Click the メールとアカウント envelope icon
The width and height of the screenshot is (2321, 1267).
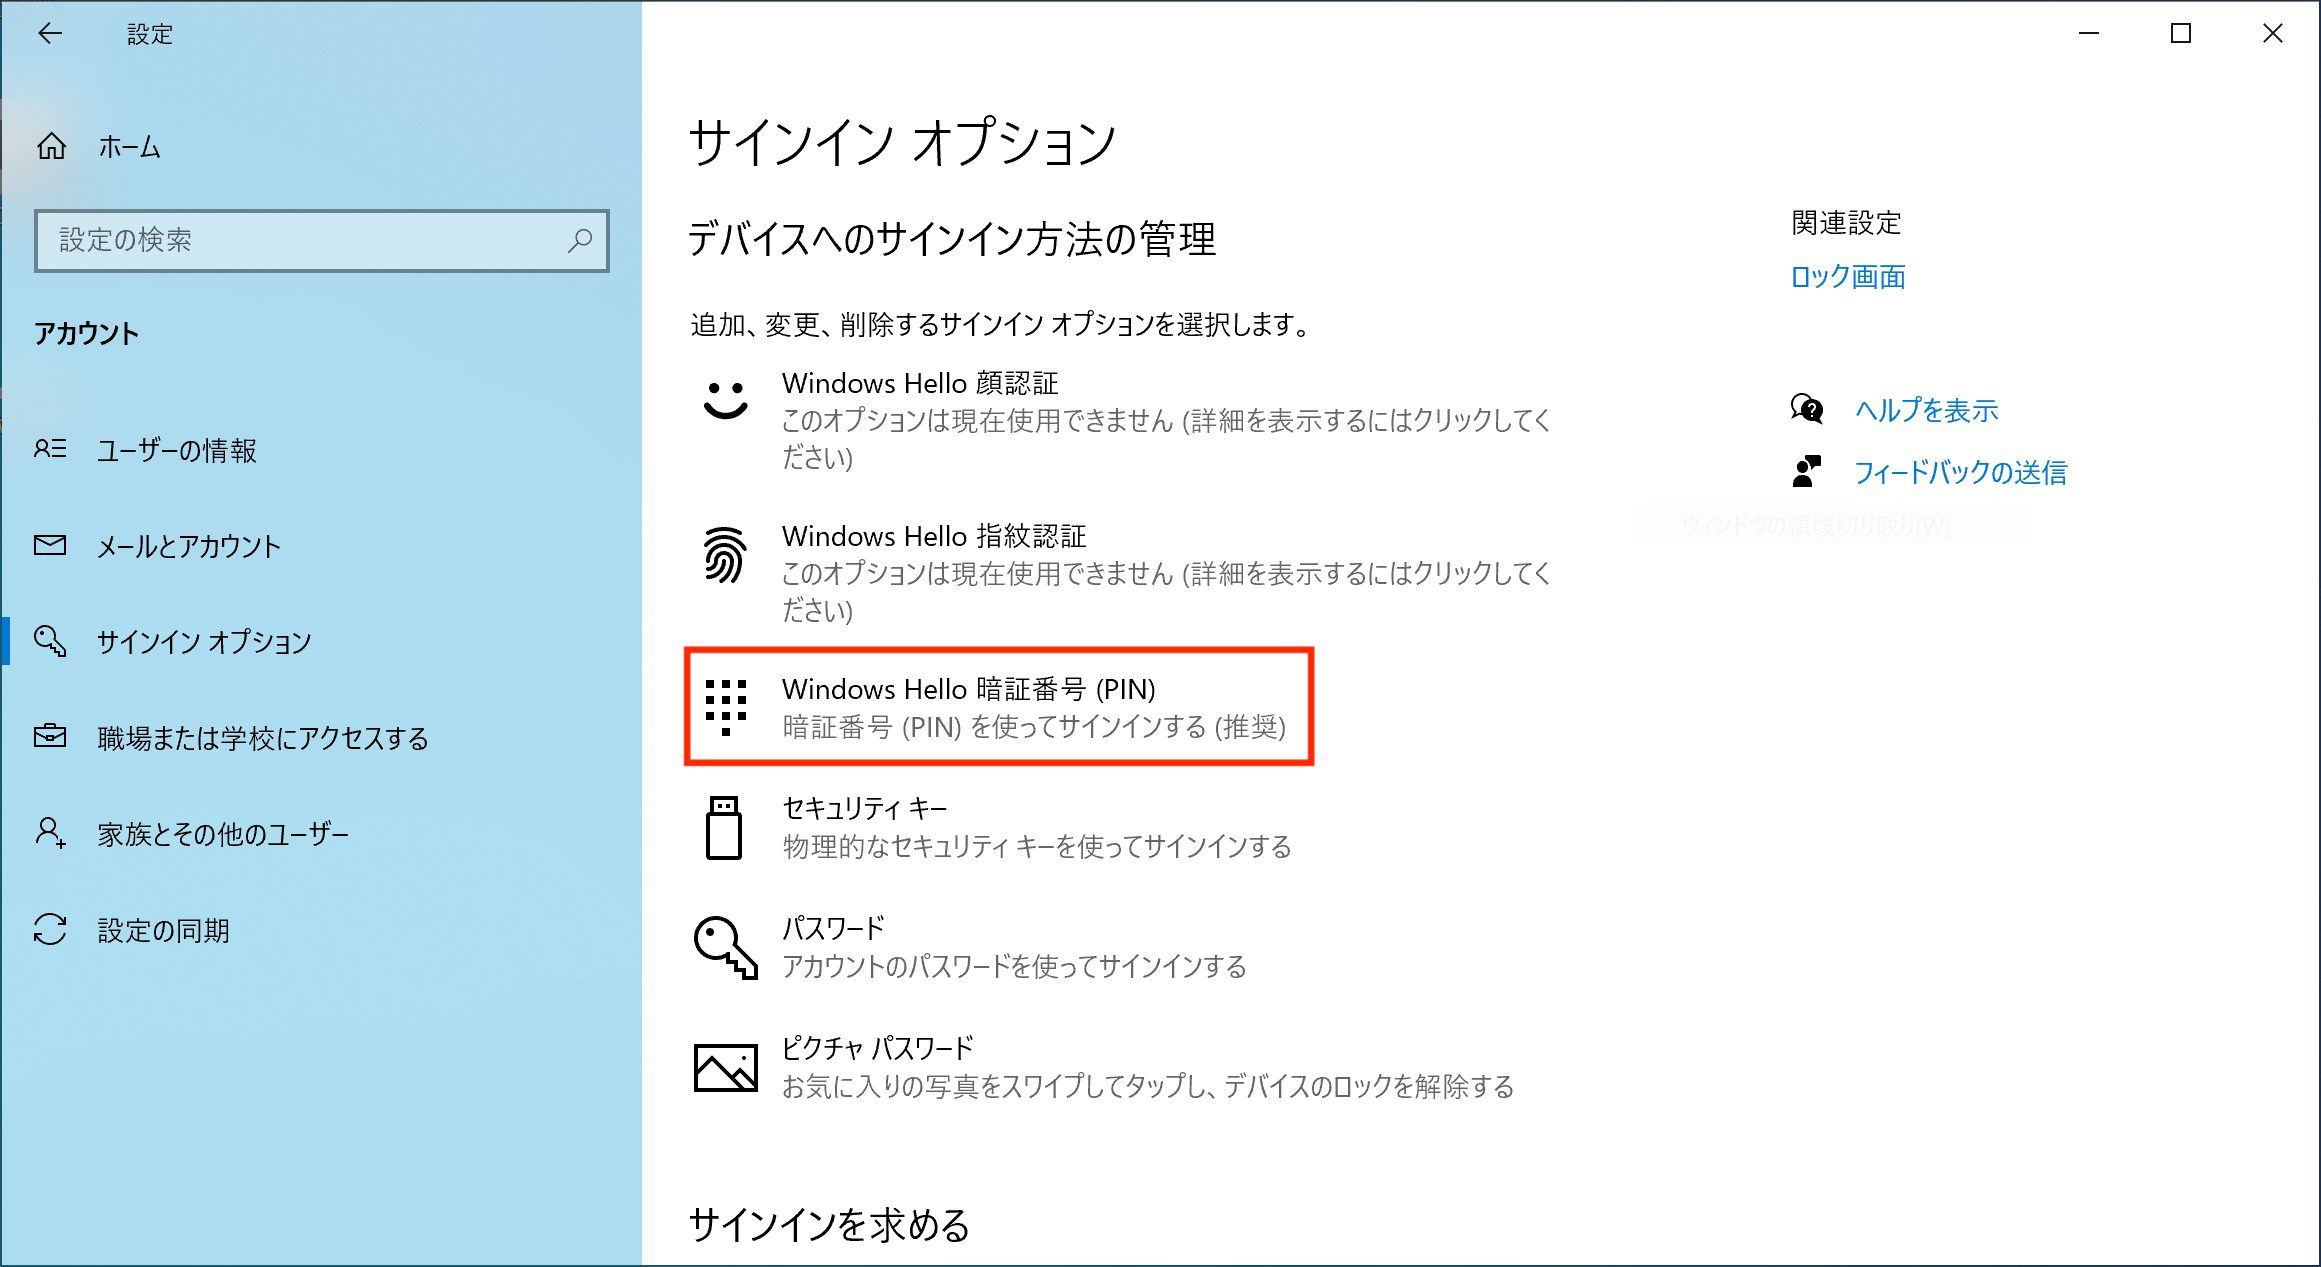(x=50, y=545)
